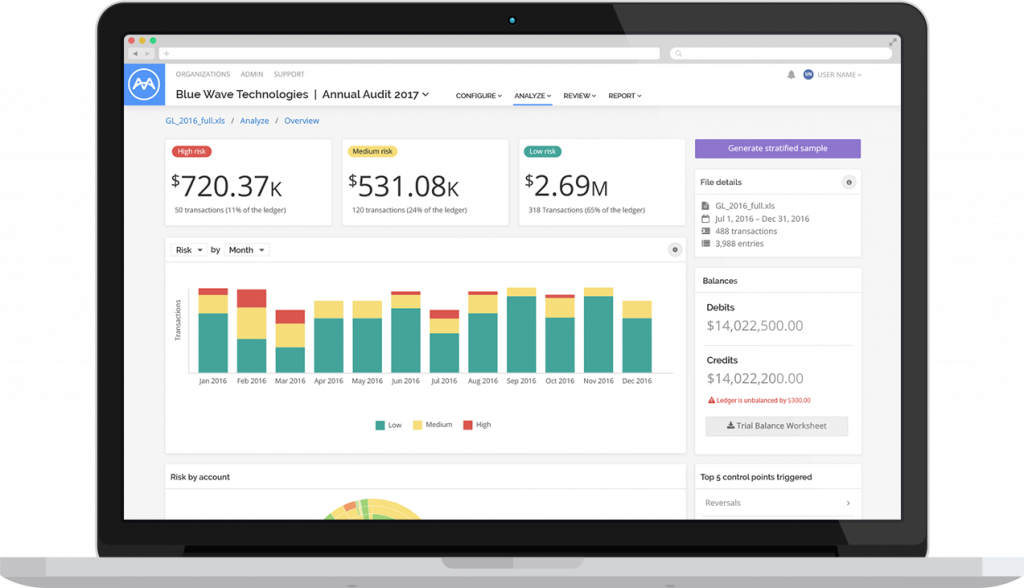This screenshot has height=588, width=1024.
Task: Toggle Low series in chart legend
Action: 389,425
